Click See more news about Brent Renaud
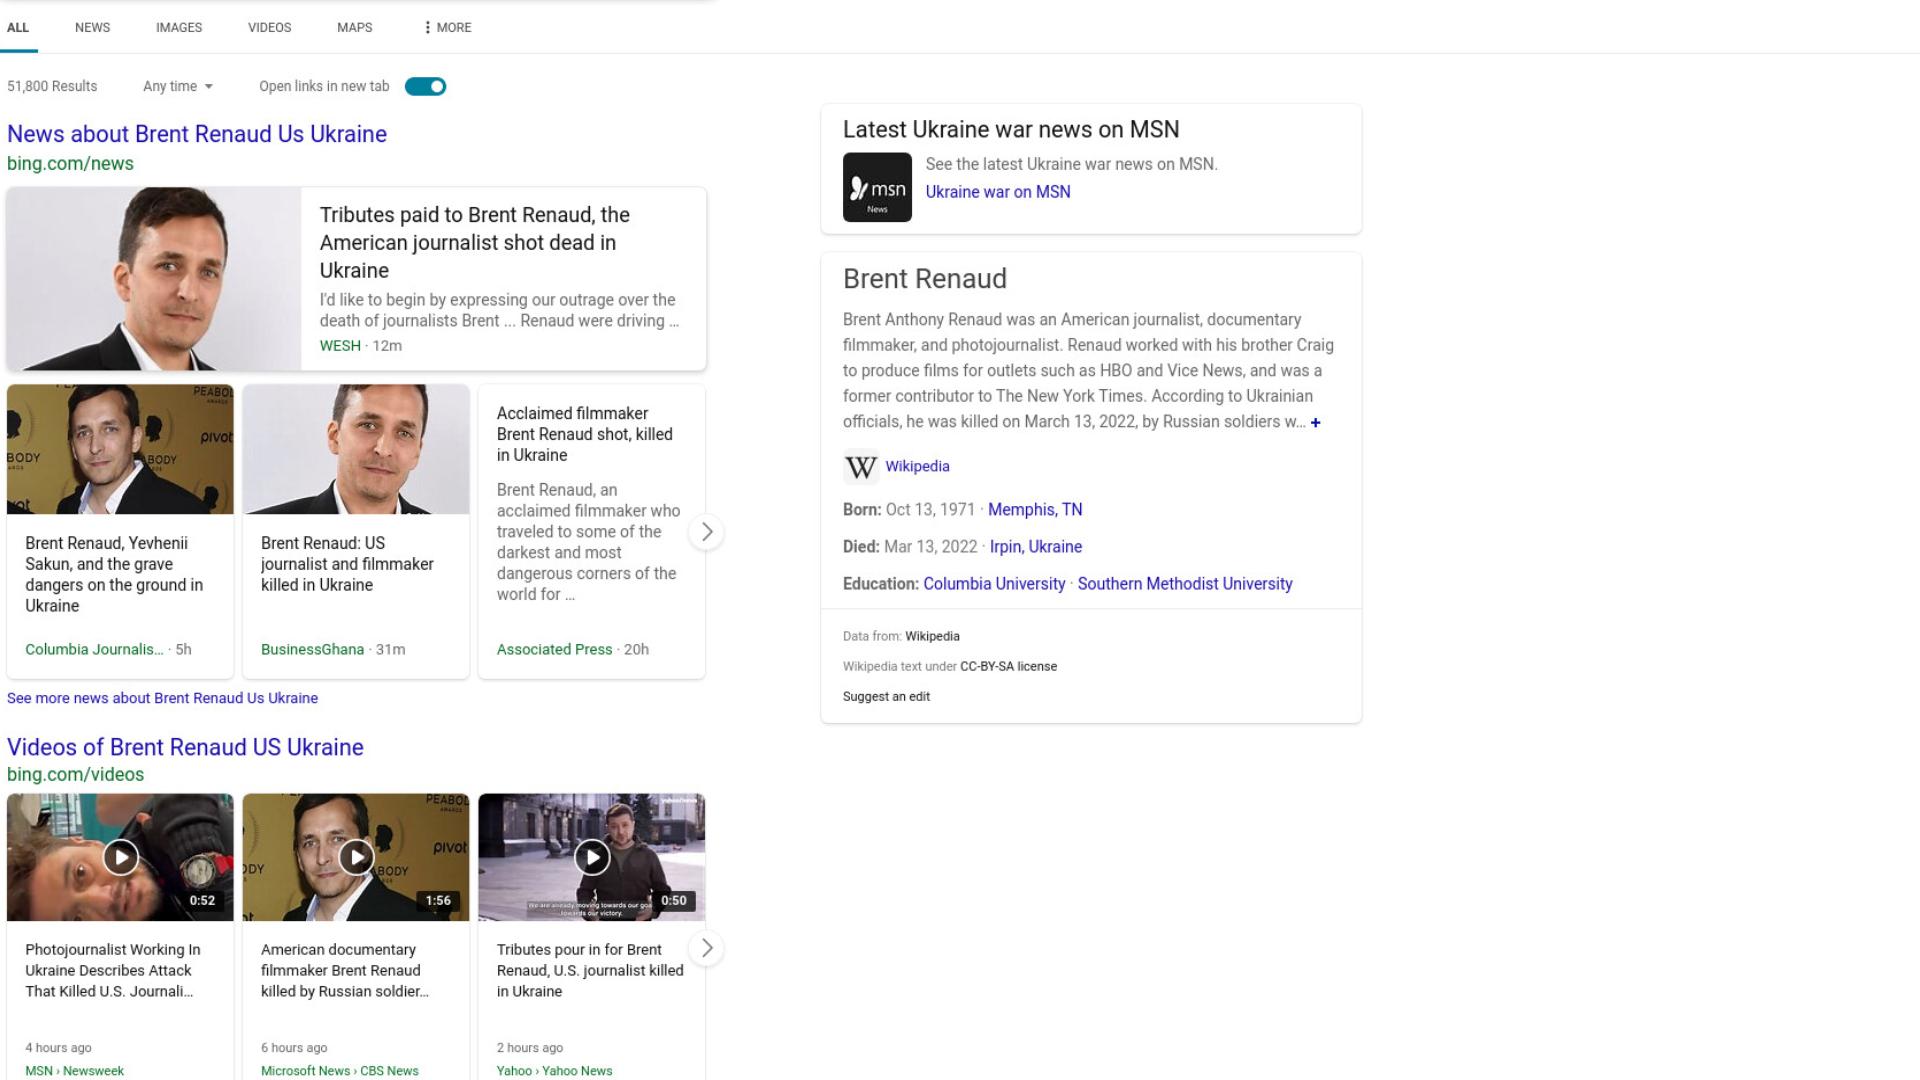Viewport: 1920px width, 1080px height. click(x=162, y=698)
